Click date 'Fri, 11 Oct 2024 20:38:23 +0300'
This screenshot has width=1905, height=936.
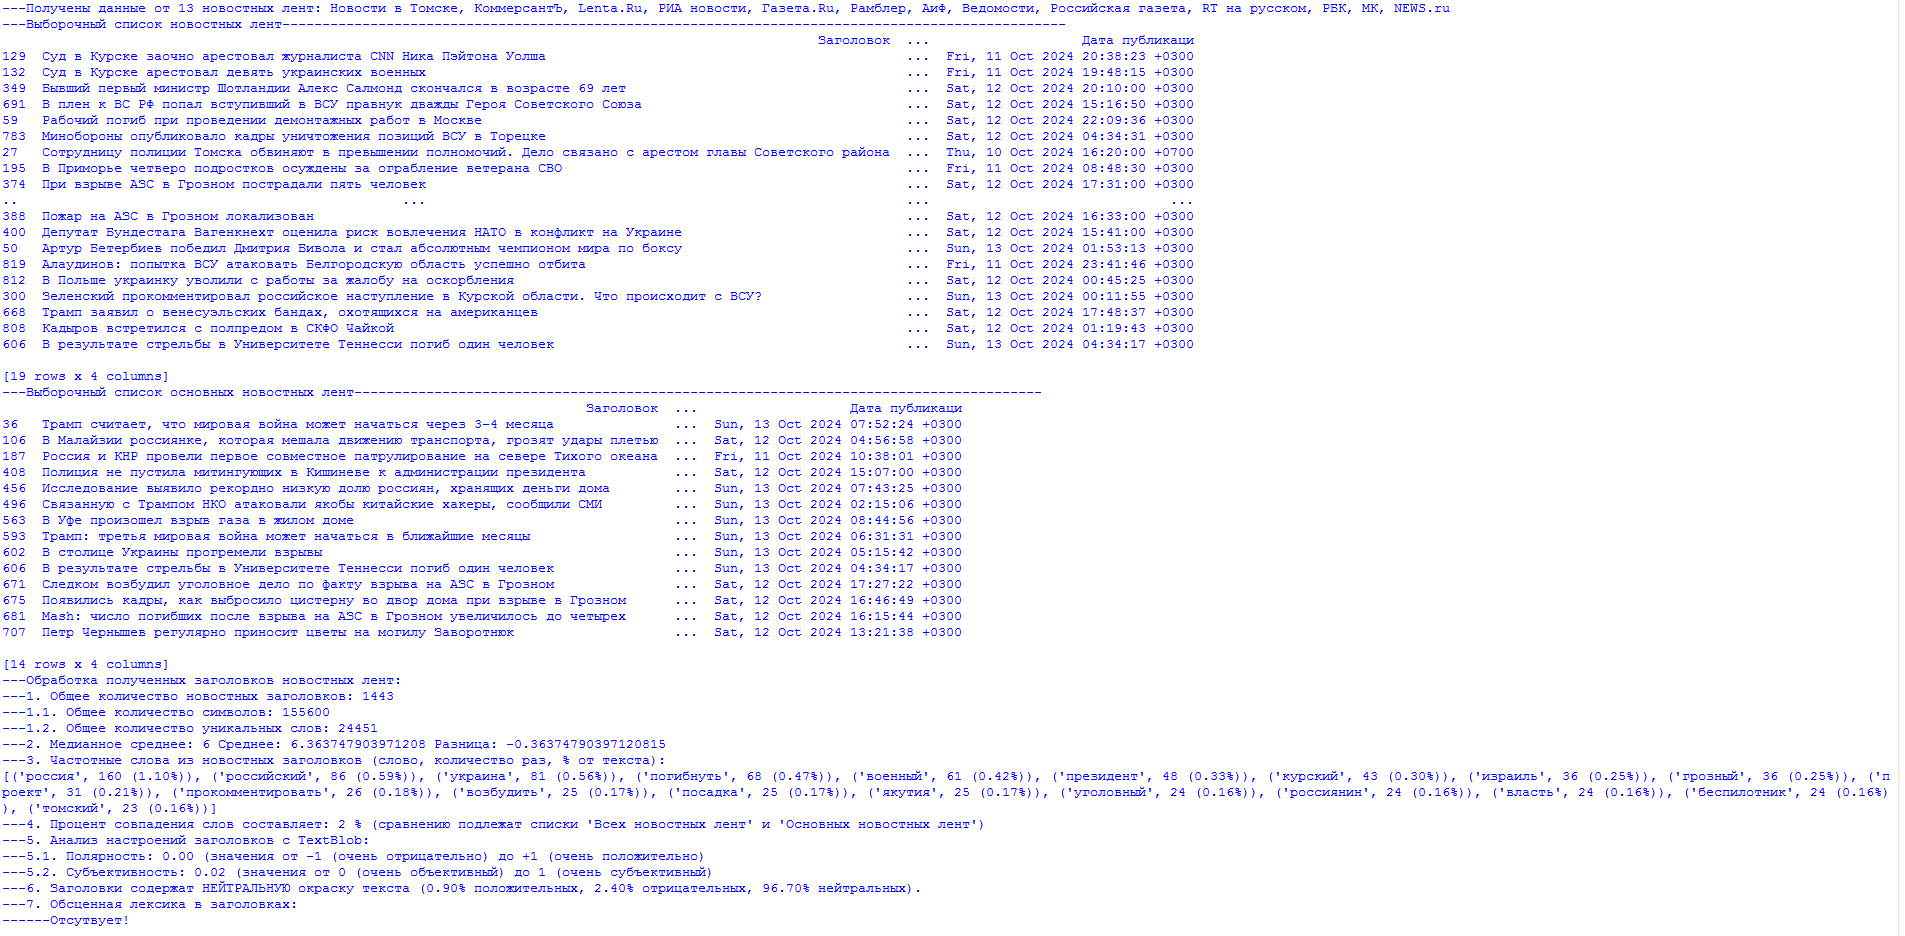click(1070, 56)
